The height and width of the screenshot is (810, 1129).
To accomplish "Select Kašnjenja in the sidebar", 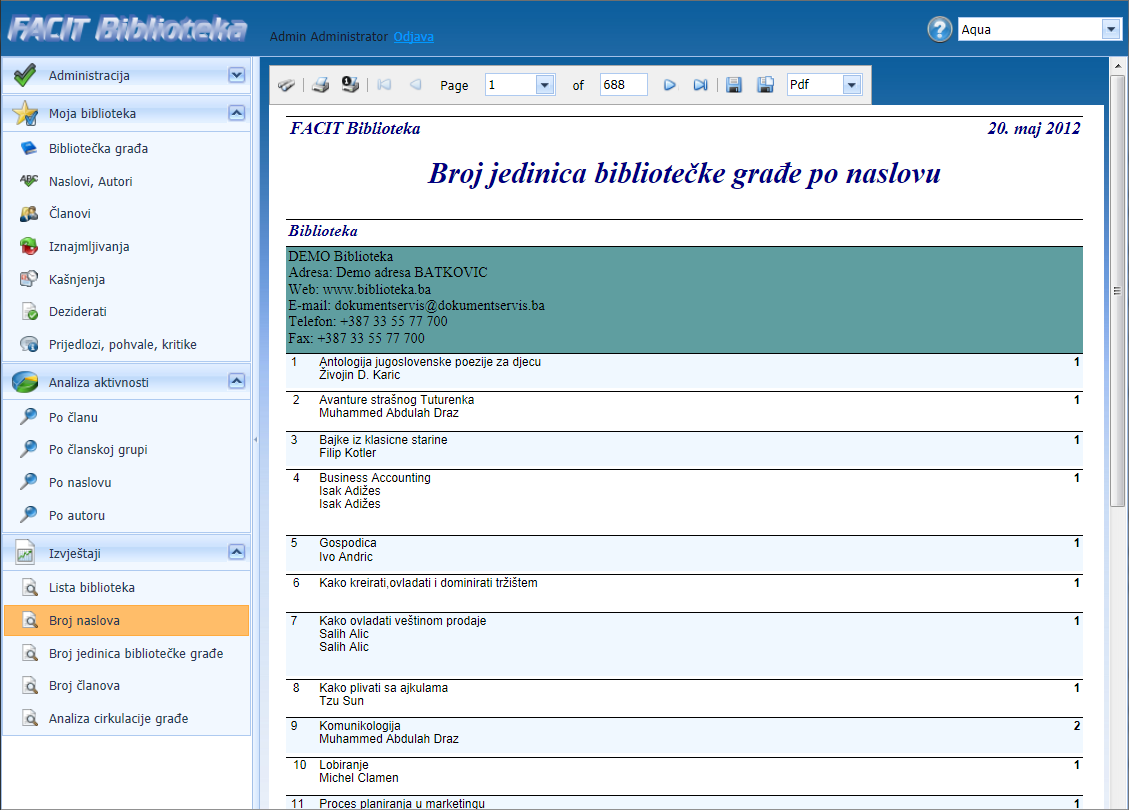I will (77, 280).
